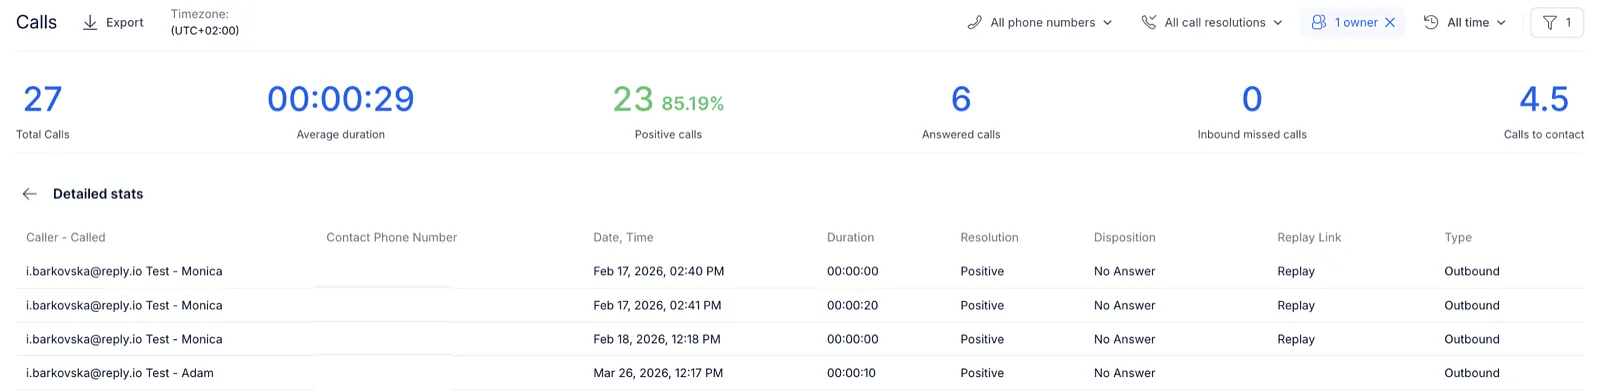Click the 1 owner filter chip
Image resolution: width=1600 pixels, height=391 pixels.
[1353, 22]
